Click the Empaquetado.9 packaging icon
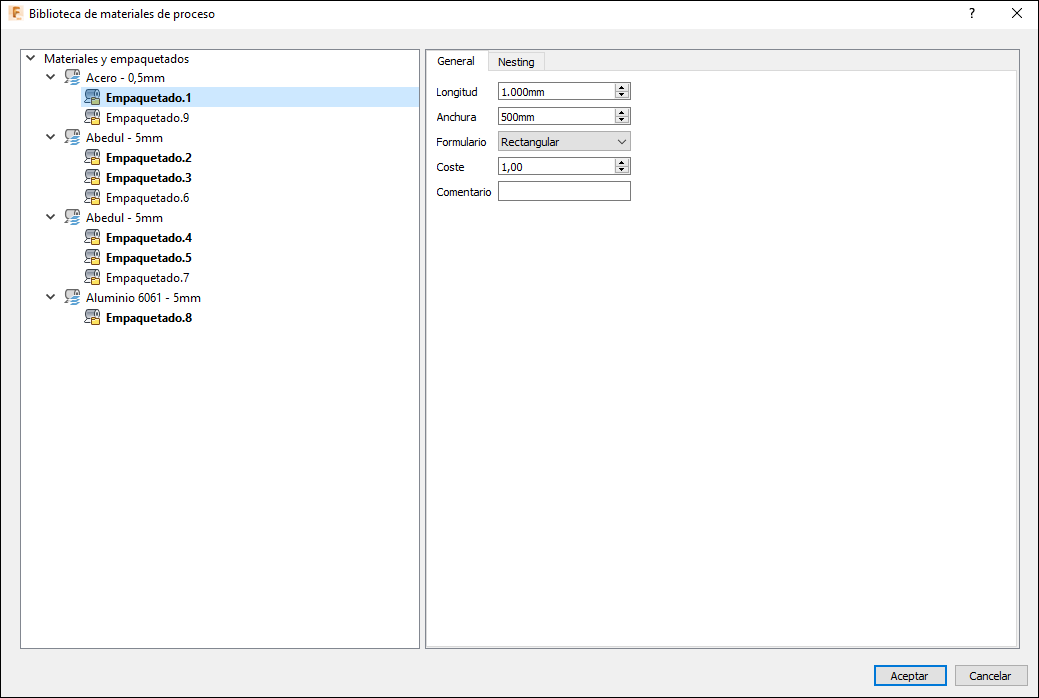The width and height of the screenshot is (1039, 698). (92, 117)
